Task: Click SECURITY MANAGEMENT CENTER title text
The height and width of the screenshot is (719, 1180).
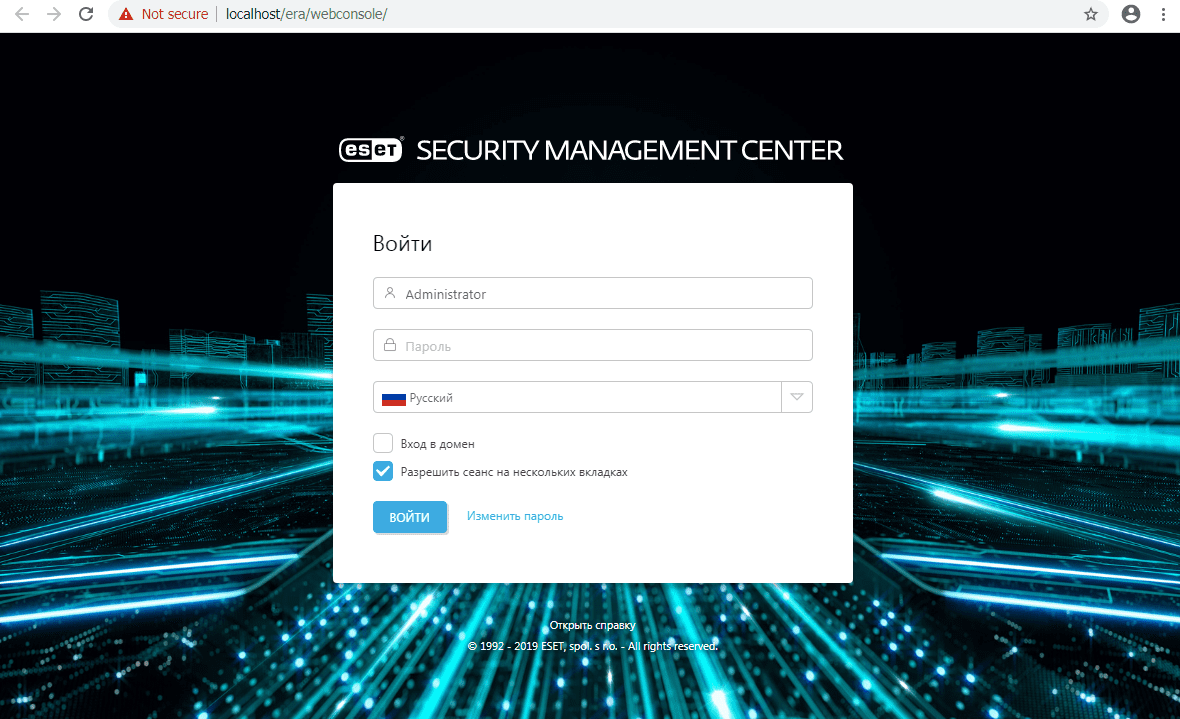Action: click(x=630, y=150)
